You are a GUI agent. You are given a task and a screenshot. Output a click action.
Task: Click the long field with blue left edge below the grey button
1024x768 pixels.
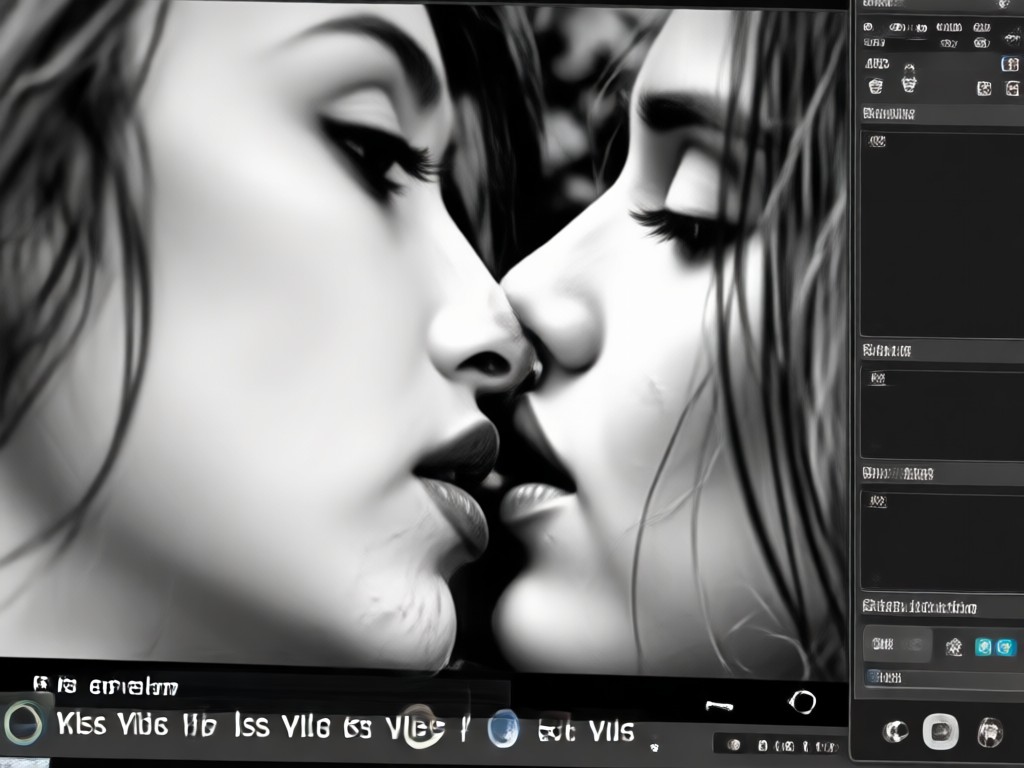(944, 677)
